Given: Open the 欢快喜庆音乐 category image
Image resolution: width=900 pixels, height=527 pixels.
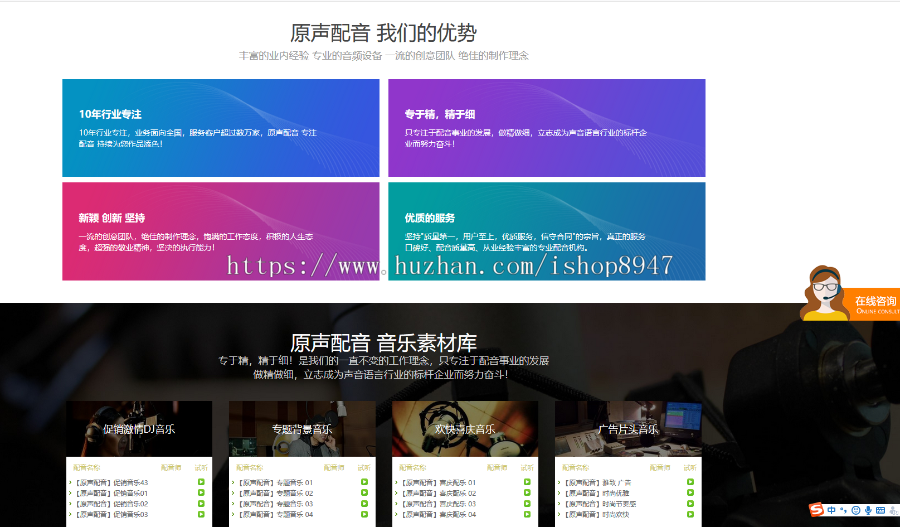Looking at the screenshot, I should click(x=465, y=429).
